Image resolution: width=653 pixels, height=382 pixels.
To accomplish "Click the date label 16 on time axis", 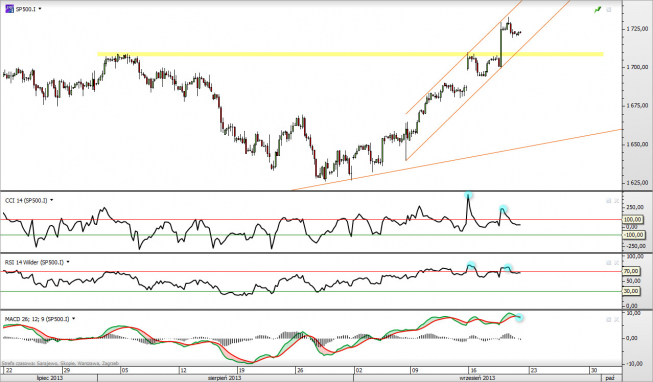I will tap(474, 370).
